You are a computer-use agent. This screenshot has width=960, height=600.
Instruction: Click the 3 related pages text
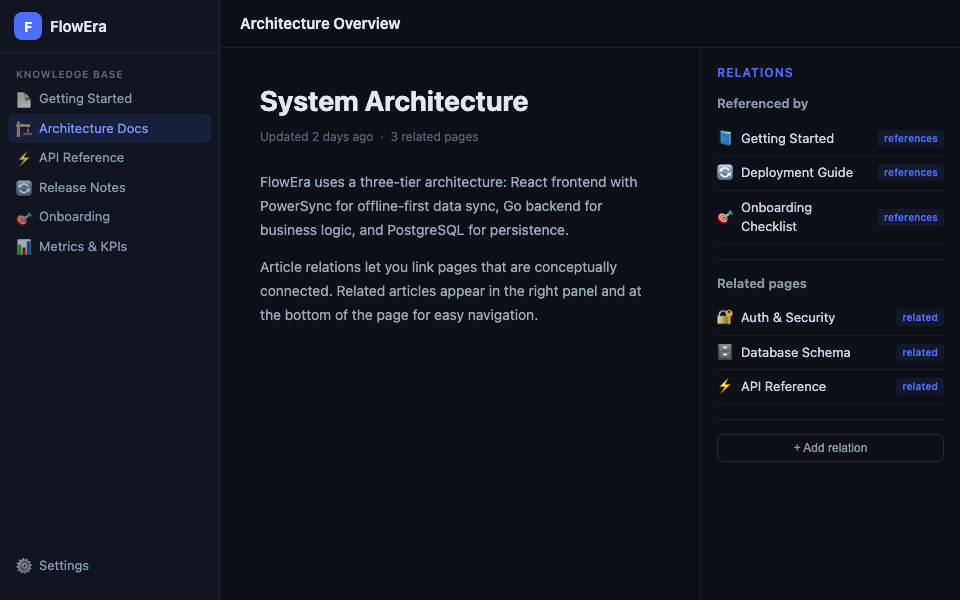(434, 137)
